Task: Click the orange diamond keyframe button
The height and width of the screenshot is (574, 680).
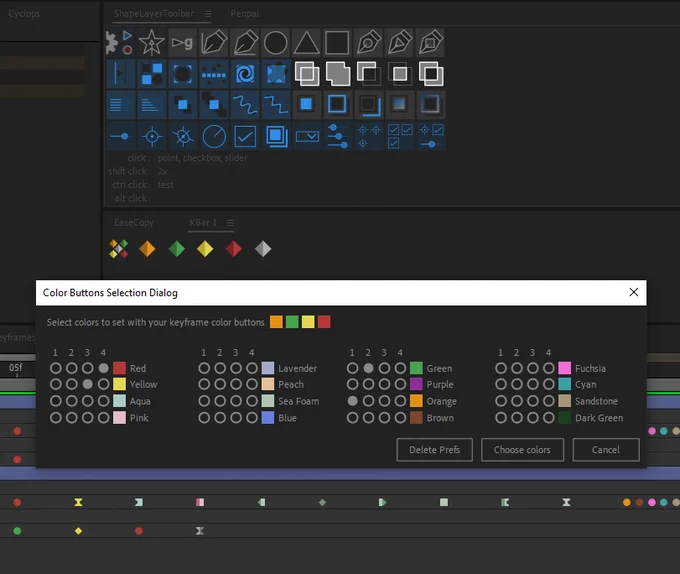Action: (x=147, y=249)
